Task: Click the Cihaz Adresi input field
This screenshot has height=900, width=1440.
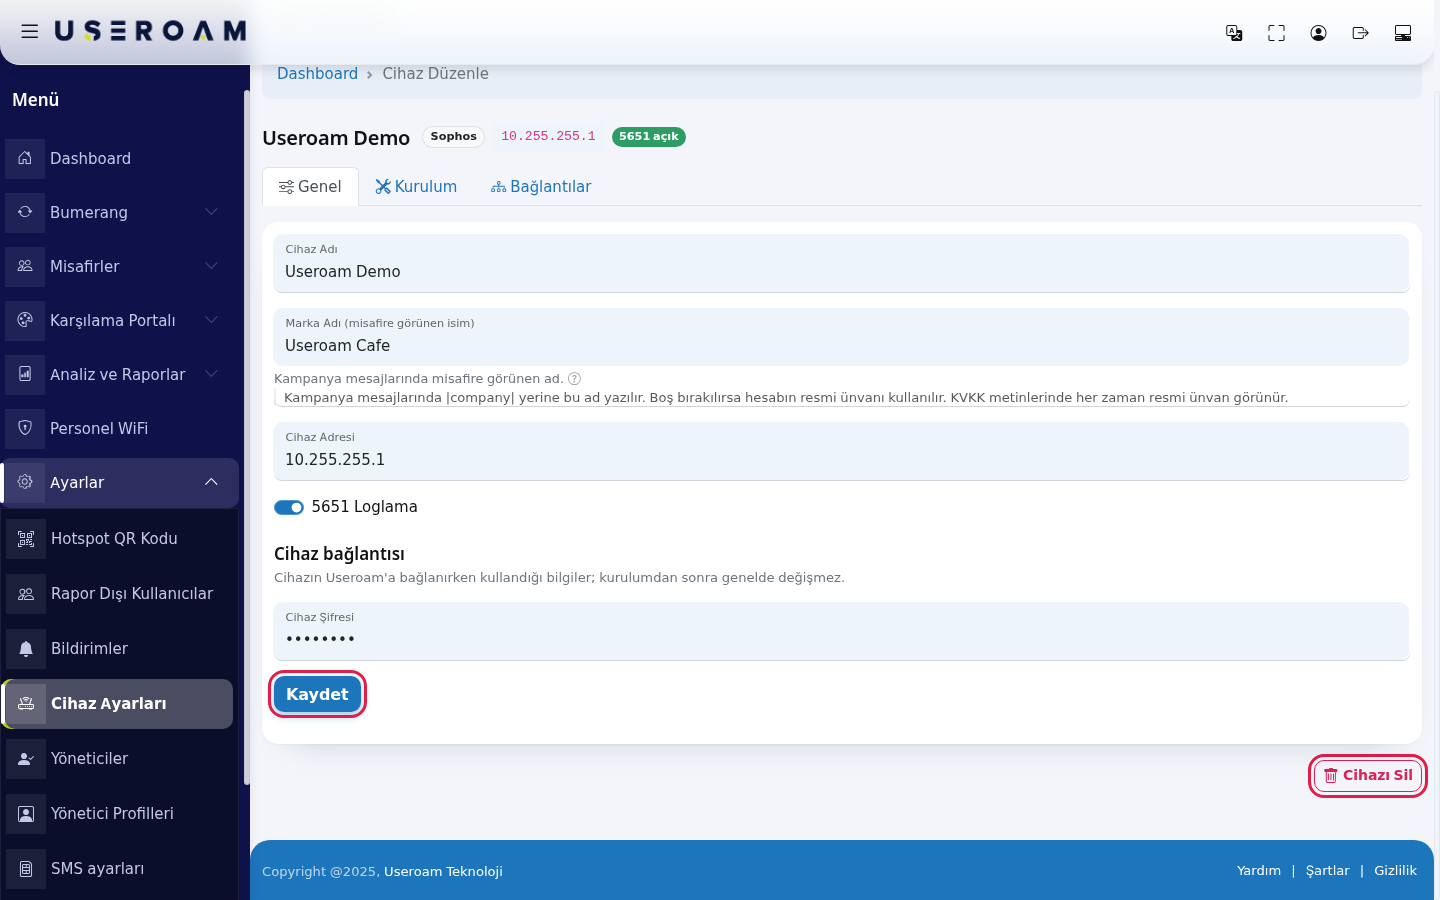Action: [x=841, y=452]
